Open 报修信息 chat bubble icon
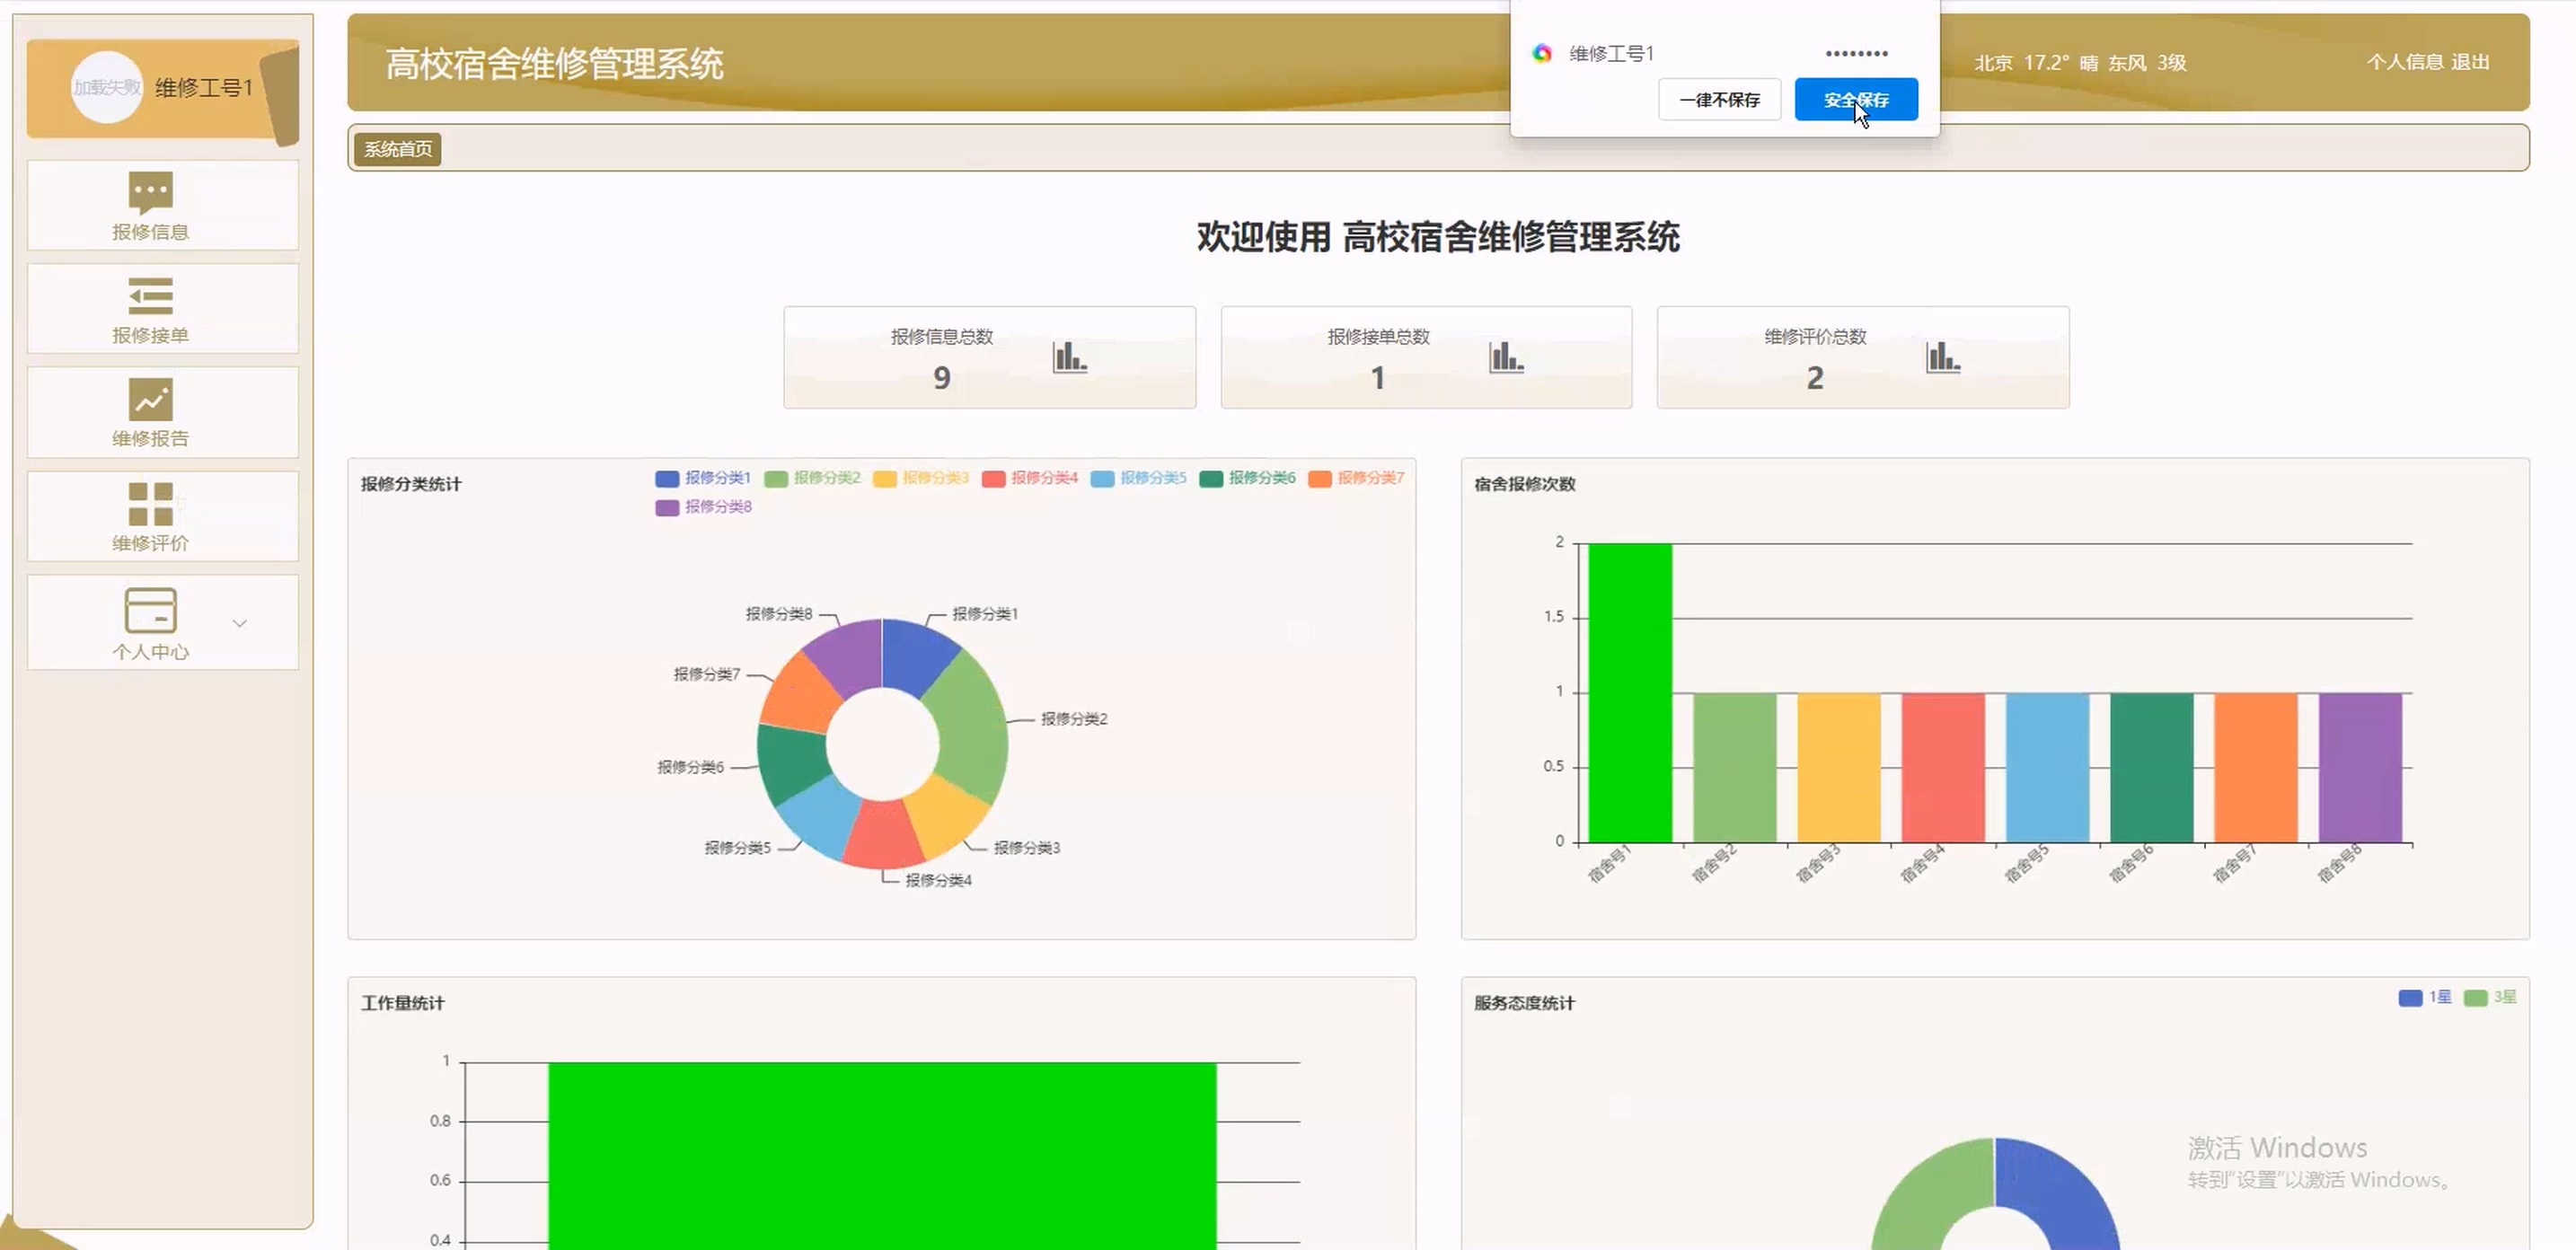Viewport: 2576px width, 1250px height. 151,192
